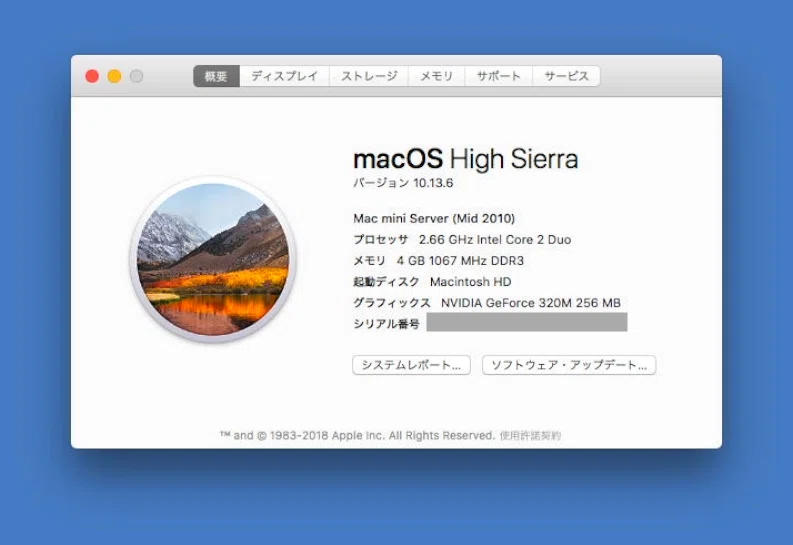
Task: Click the 2.66 GHz Intel Core 2 Duo text
Action: pyautogui.click(x=495, y=240)
